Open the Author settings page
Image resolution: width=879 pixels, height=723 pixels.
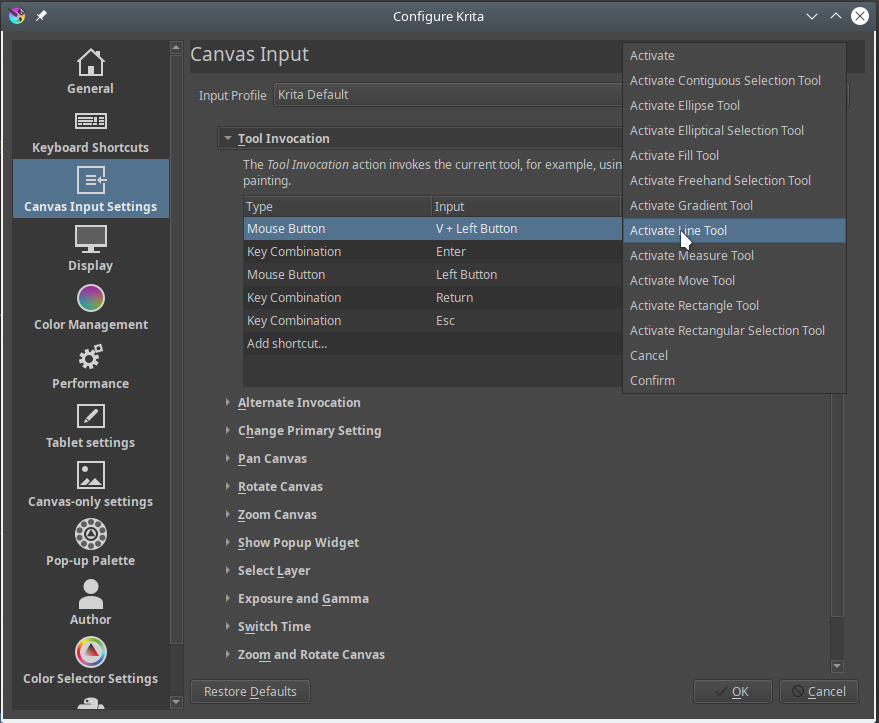[x=90, y=602]
